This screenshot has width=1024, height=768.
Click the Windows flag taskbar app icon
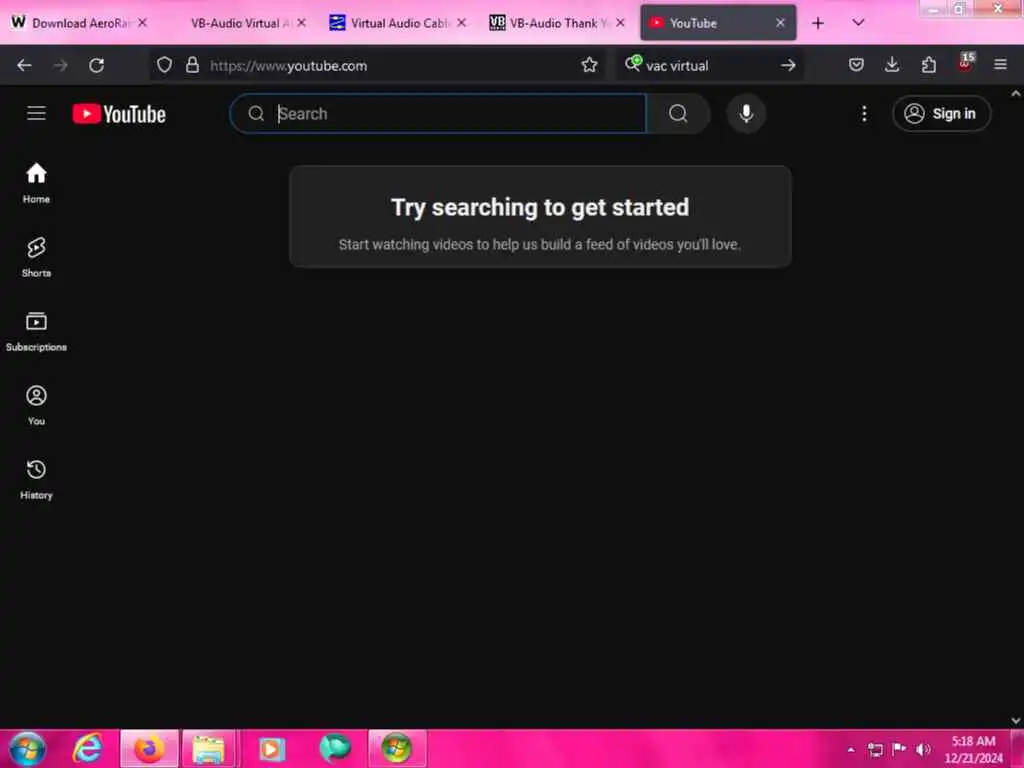[x=397, y=748]
